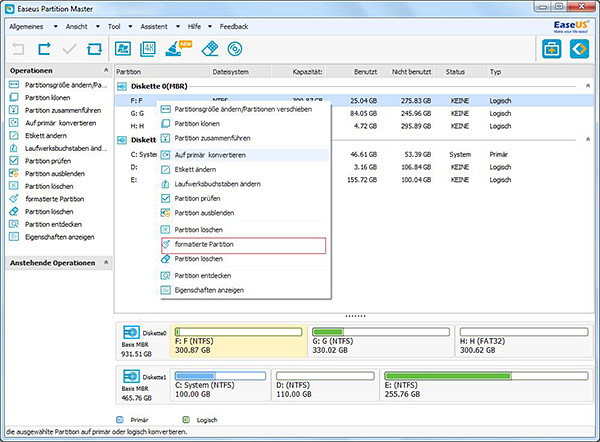The width and height of the screenshot is (600, 442).
Task: Collapse the second disk group chevron
Action: 588,139
